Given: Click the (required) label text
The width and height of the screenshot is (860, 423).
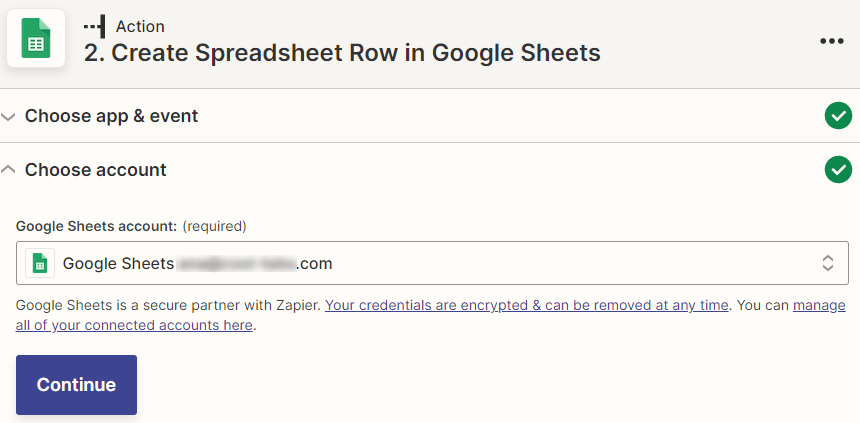Looking at the screenshot, I should (x=214, y=226).
